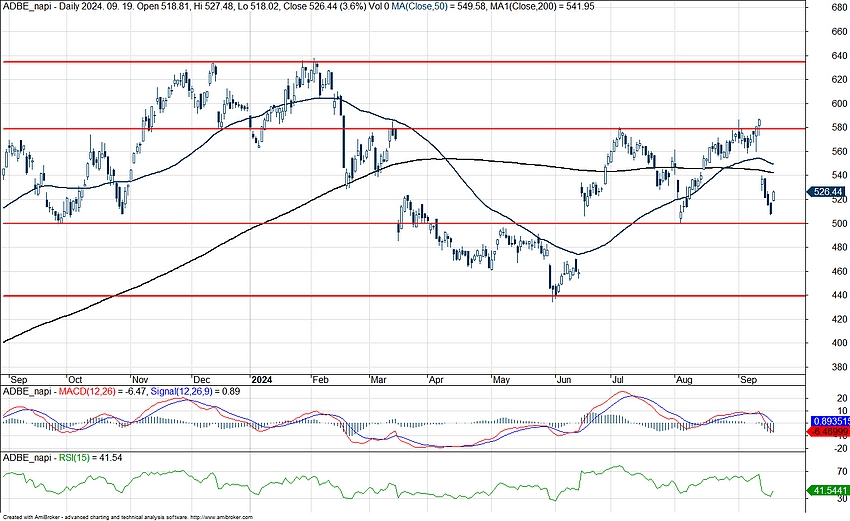Select the Feb month label on time axis
Viewport: 850px width, 521px height.
320,380
